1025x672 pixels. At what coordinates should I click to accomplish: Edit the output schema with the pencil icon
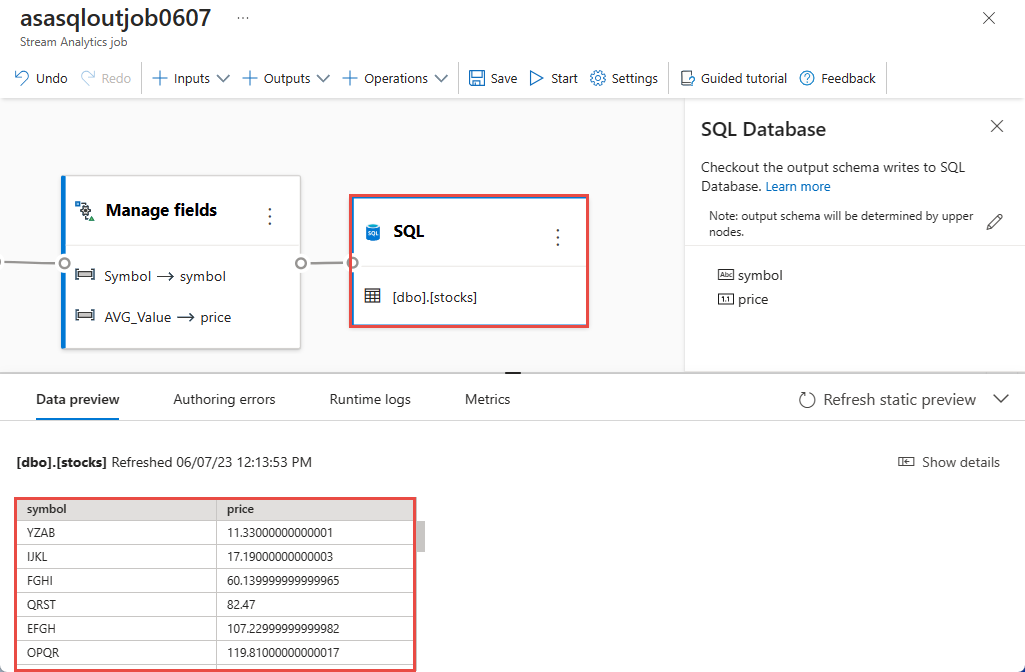(994, 221)
